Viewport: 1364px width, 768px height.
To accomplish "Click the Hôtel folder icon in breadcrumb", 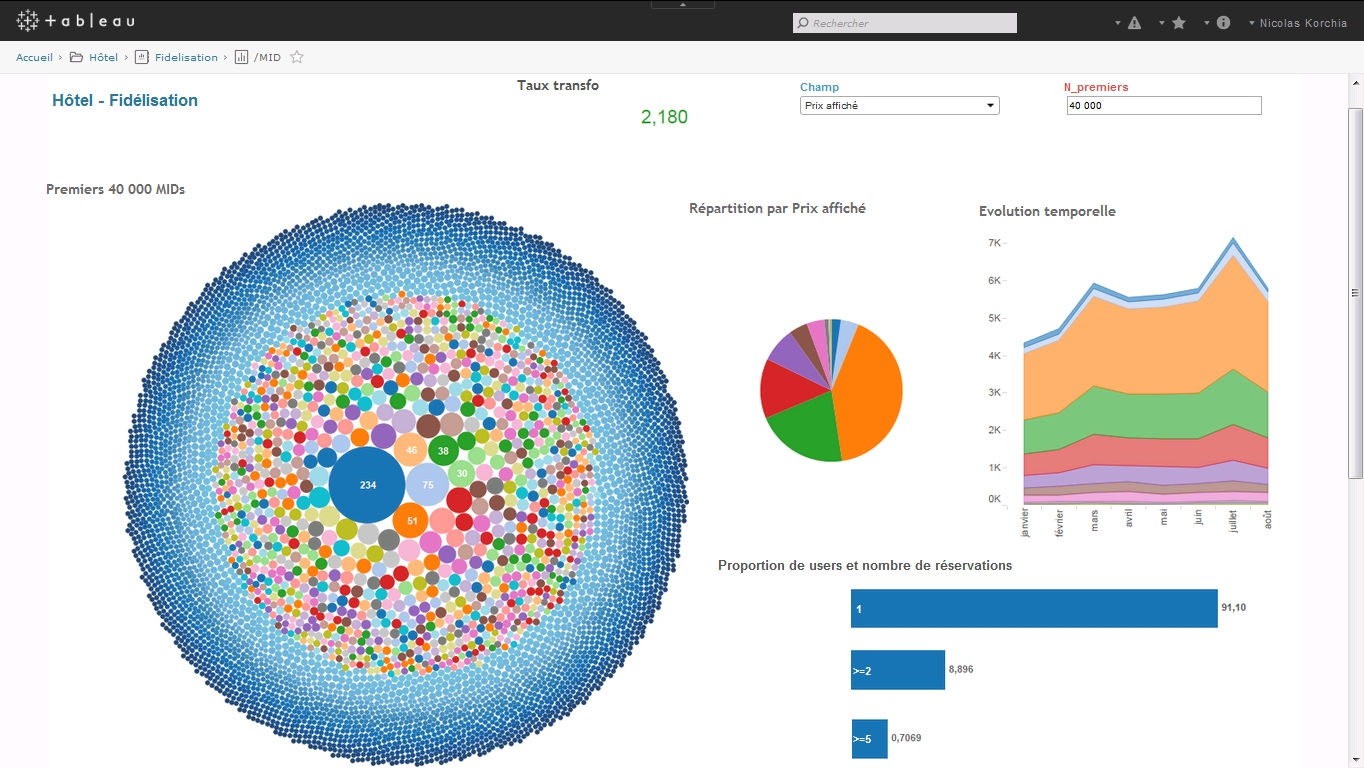I will (x=76, y=57).
